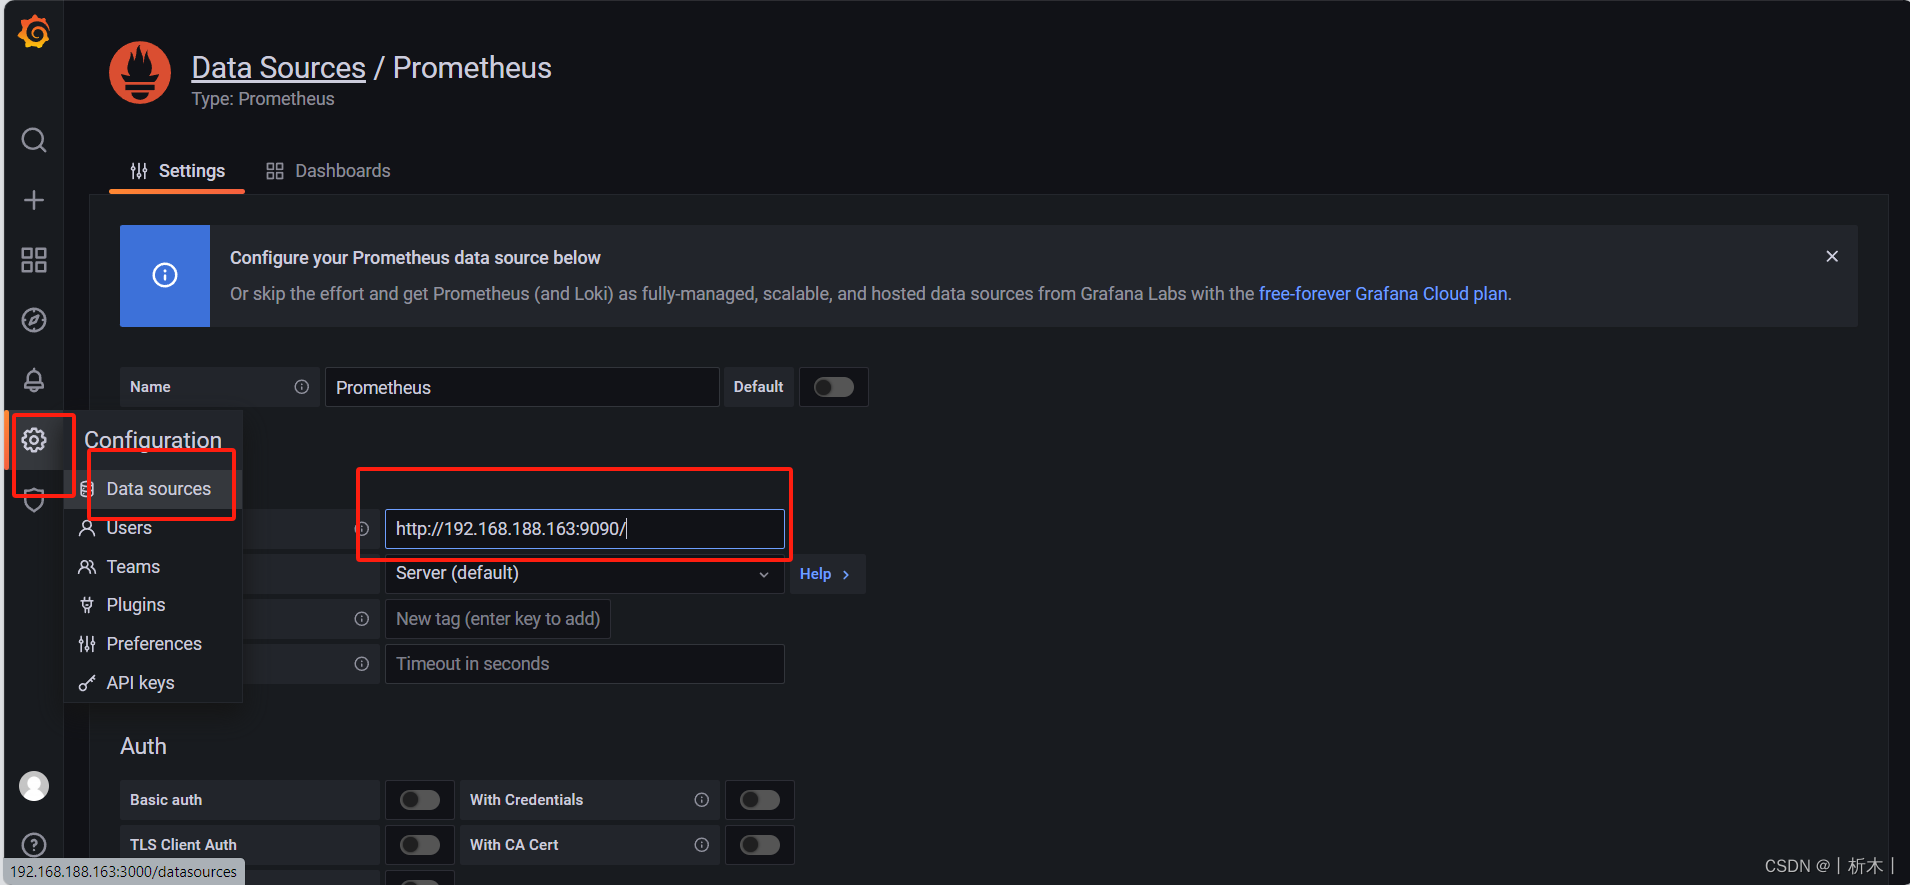This screenshot has height=885, width=1910.
Task: Select Data sources in Configuration menu
Action: (x=154, y=489)
